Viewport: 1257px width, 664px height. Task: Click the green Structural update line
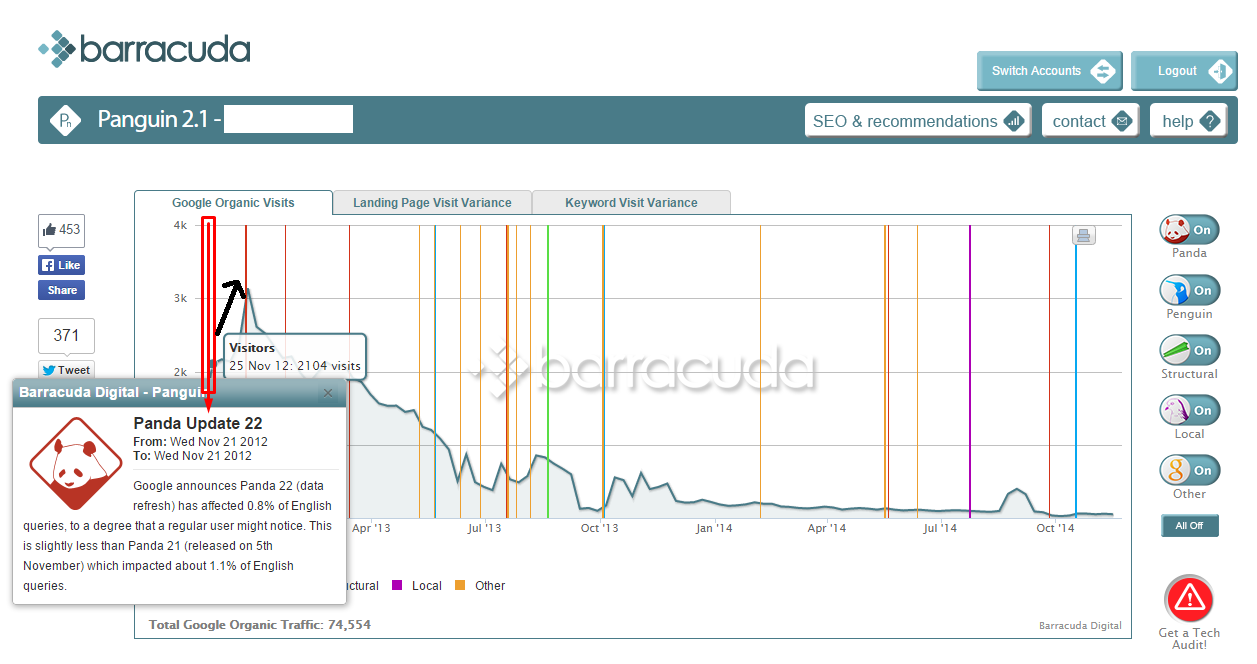548,371
